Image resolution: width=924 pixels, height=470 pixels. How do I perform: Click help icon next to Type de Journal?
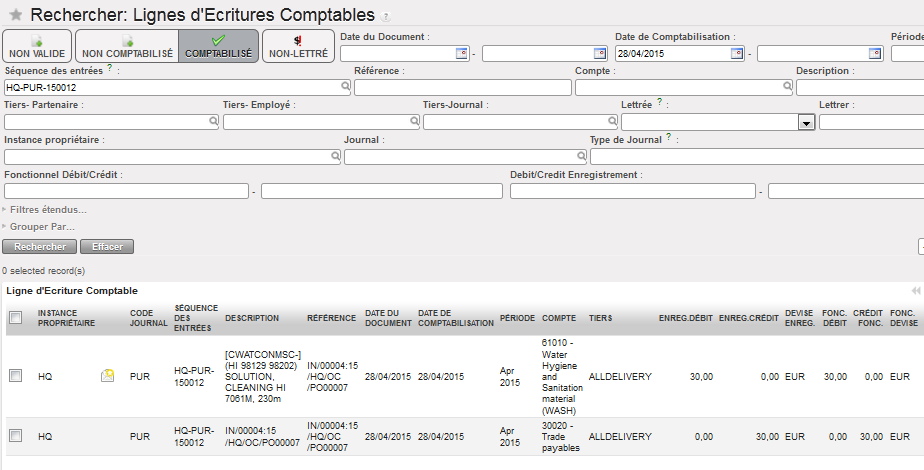pyautogui.click(x=668, y=138)
